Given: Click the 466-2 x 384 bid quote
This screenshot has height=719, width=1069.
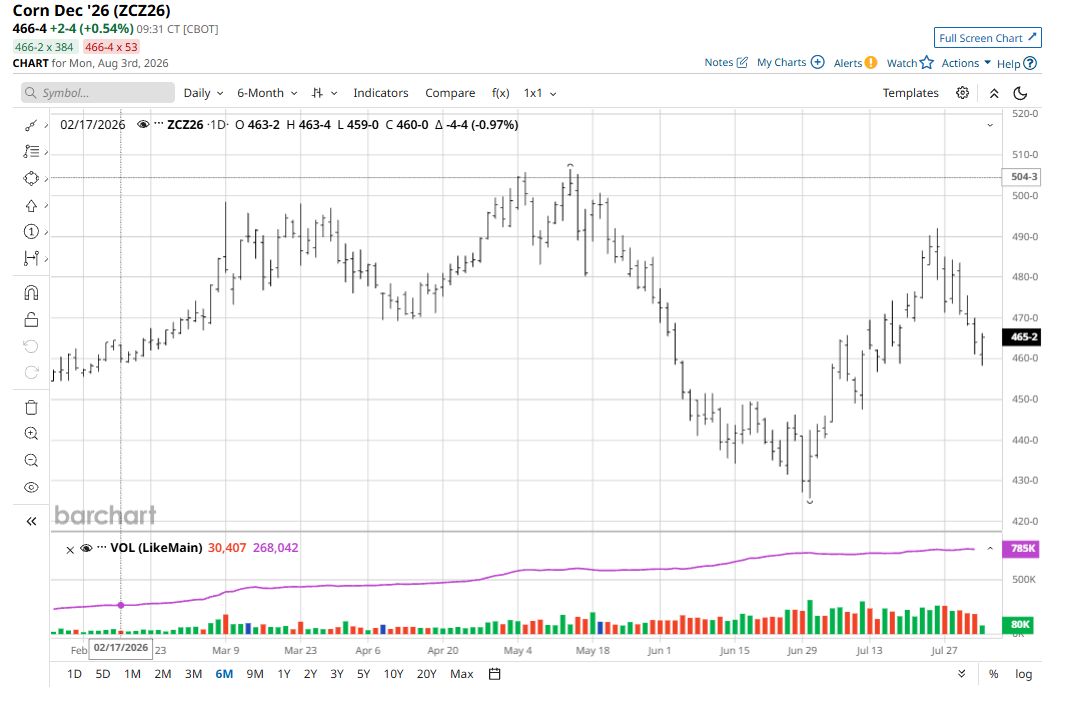Looking at the screenshot, I should coord(44,47).
